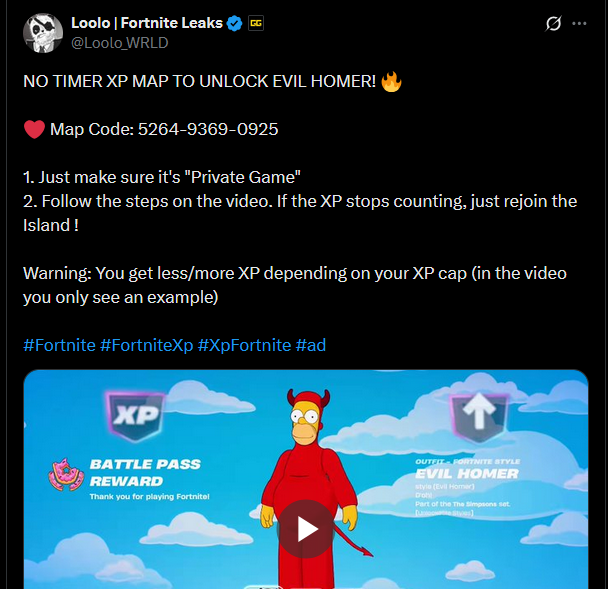Click the map code 5264-9369-0925 text
The image size is (608, 589).
tap(208, 129)
